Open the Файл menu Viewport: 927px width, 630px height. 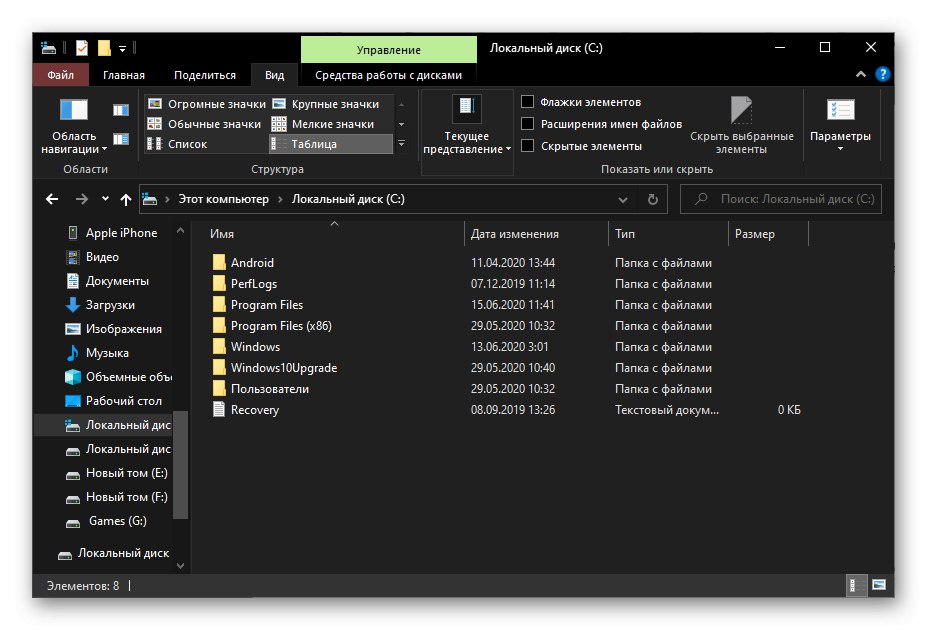[x=59, y=74]
